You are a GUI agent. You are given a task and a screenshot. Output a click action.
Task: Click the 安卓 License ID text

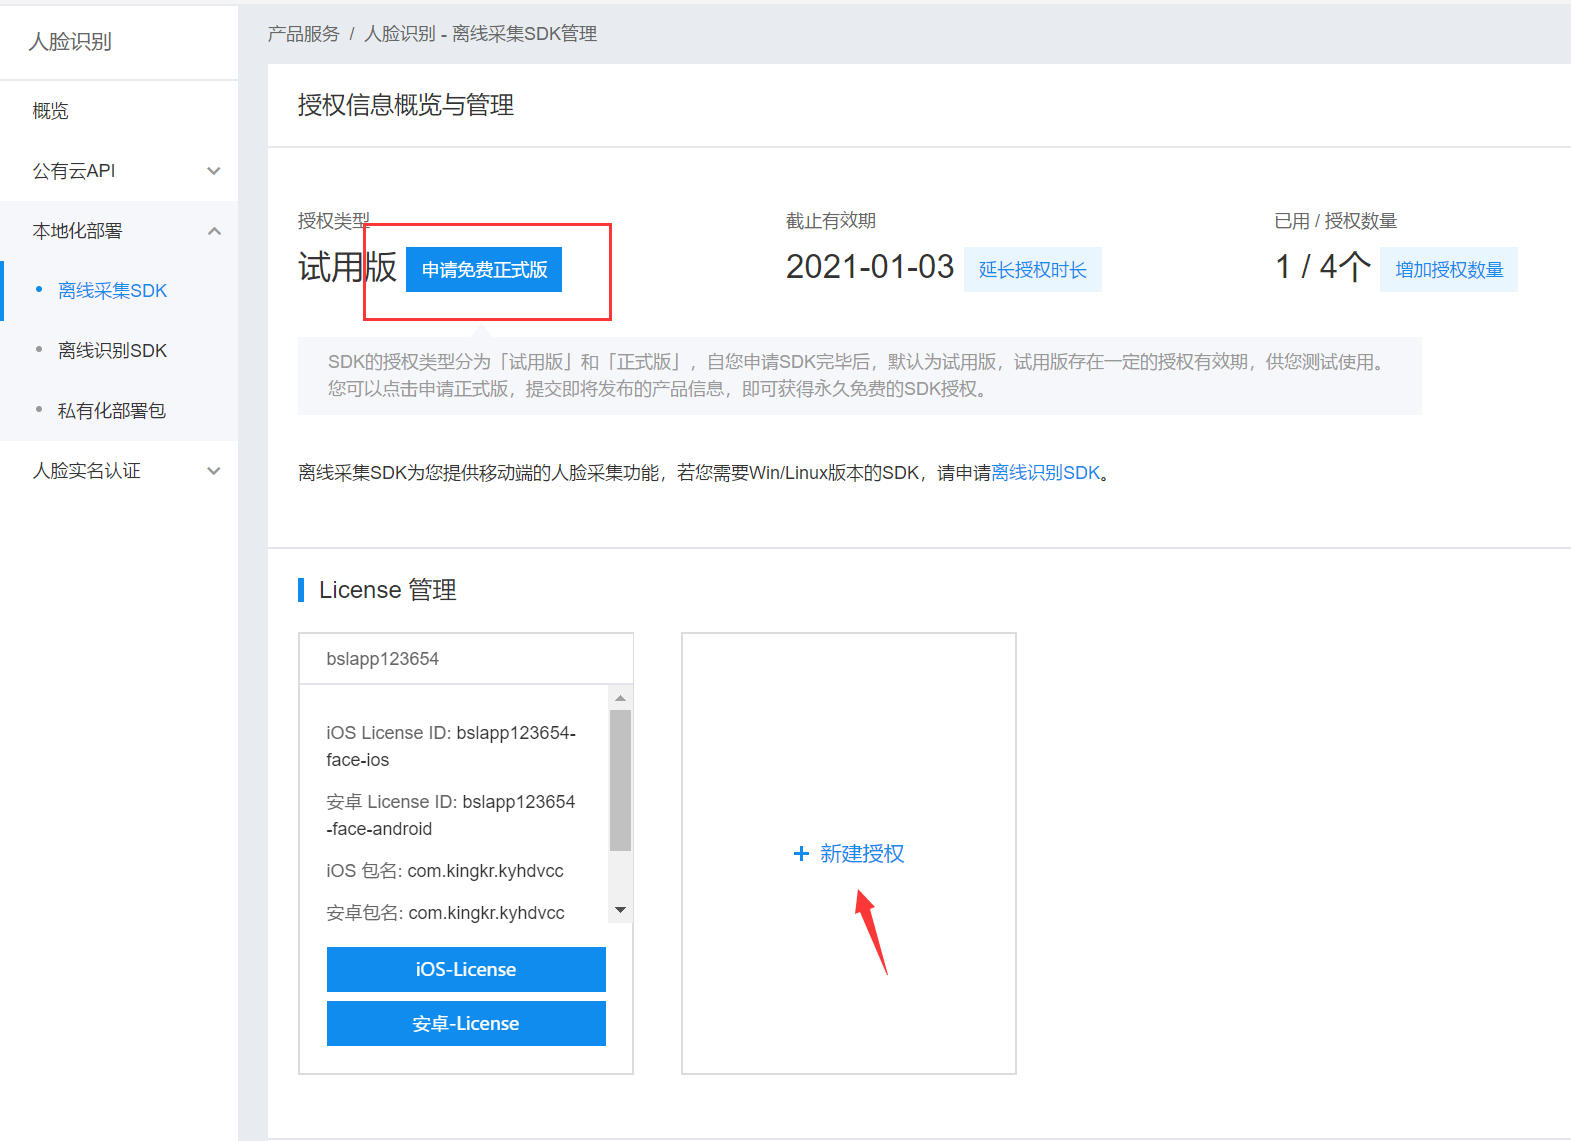point(451,815)
